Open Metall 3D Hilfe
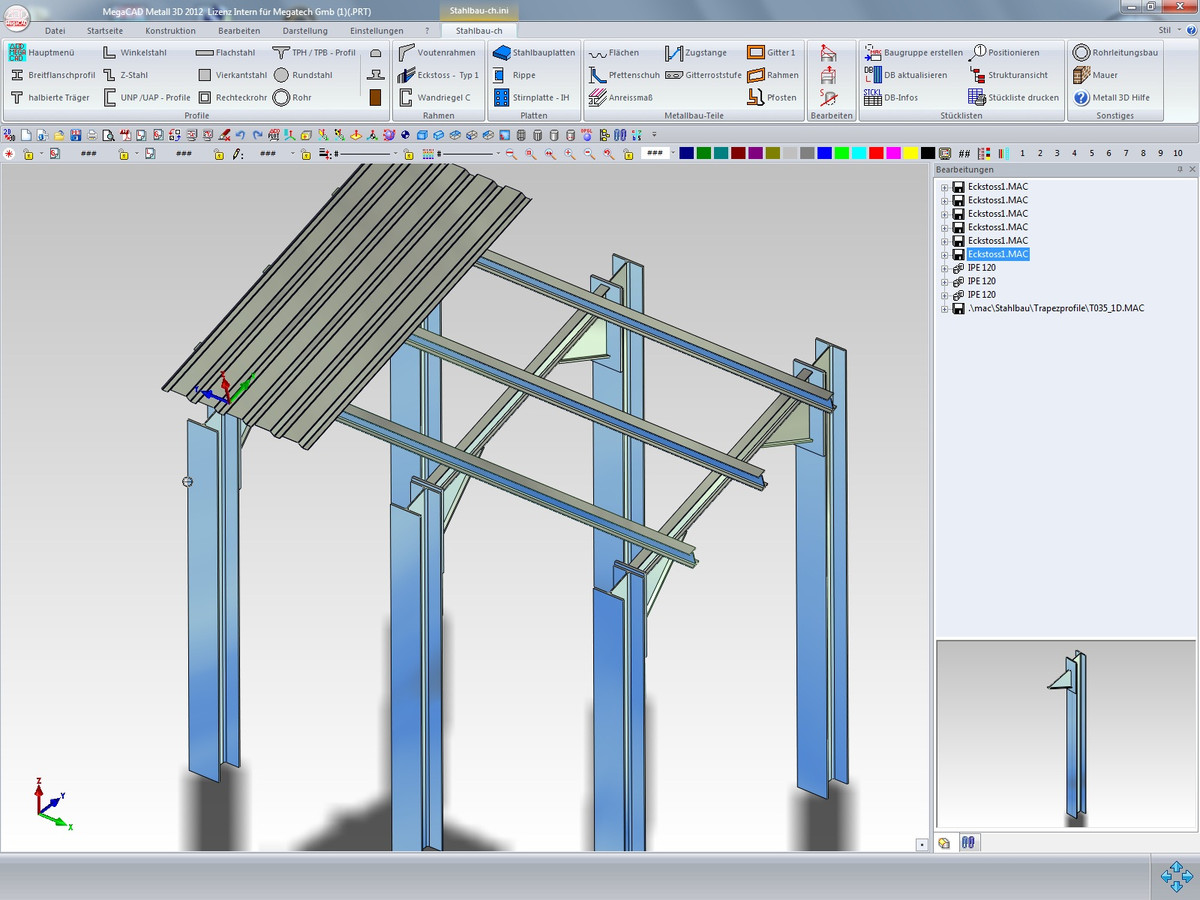 click(1111, 98)
